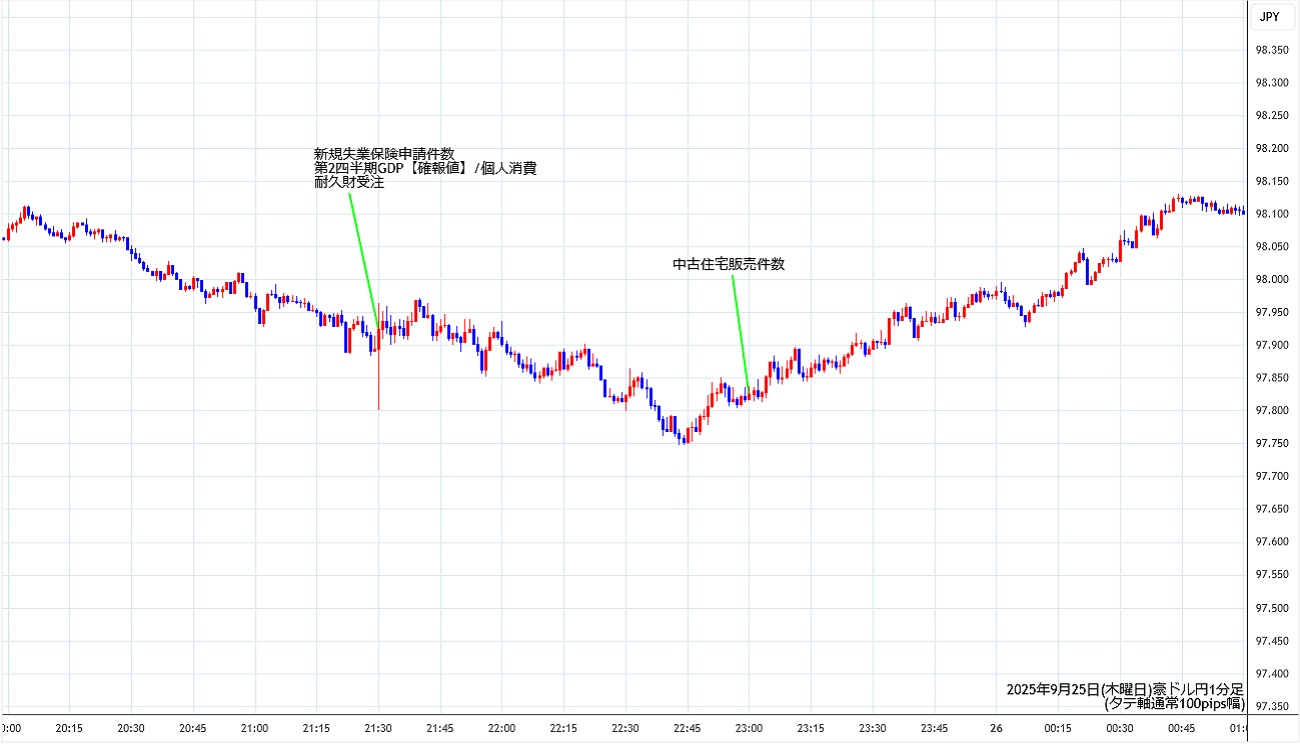Click the 98.100 price axis label
1300x745 pixels.
point(1272,214)
